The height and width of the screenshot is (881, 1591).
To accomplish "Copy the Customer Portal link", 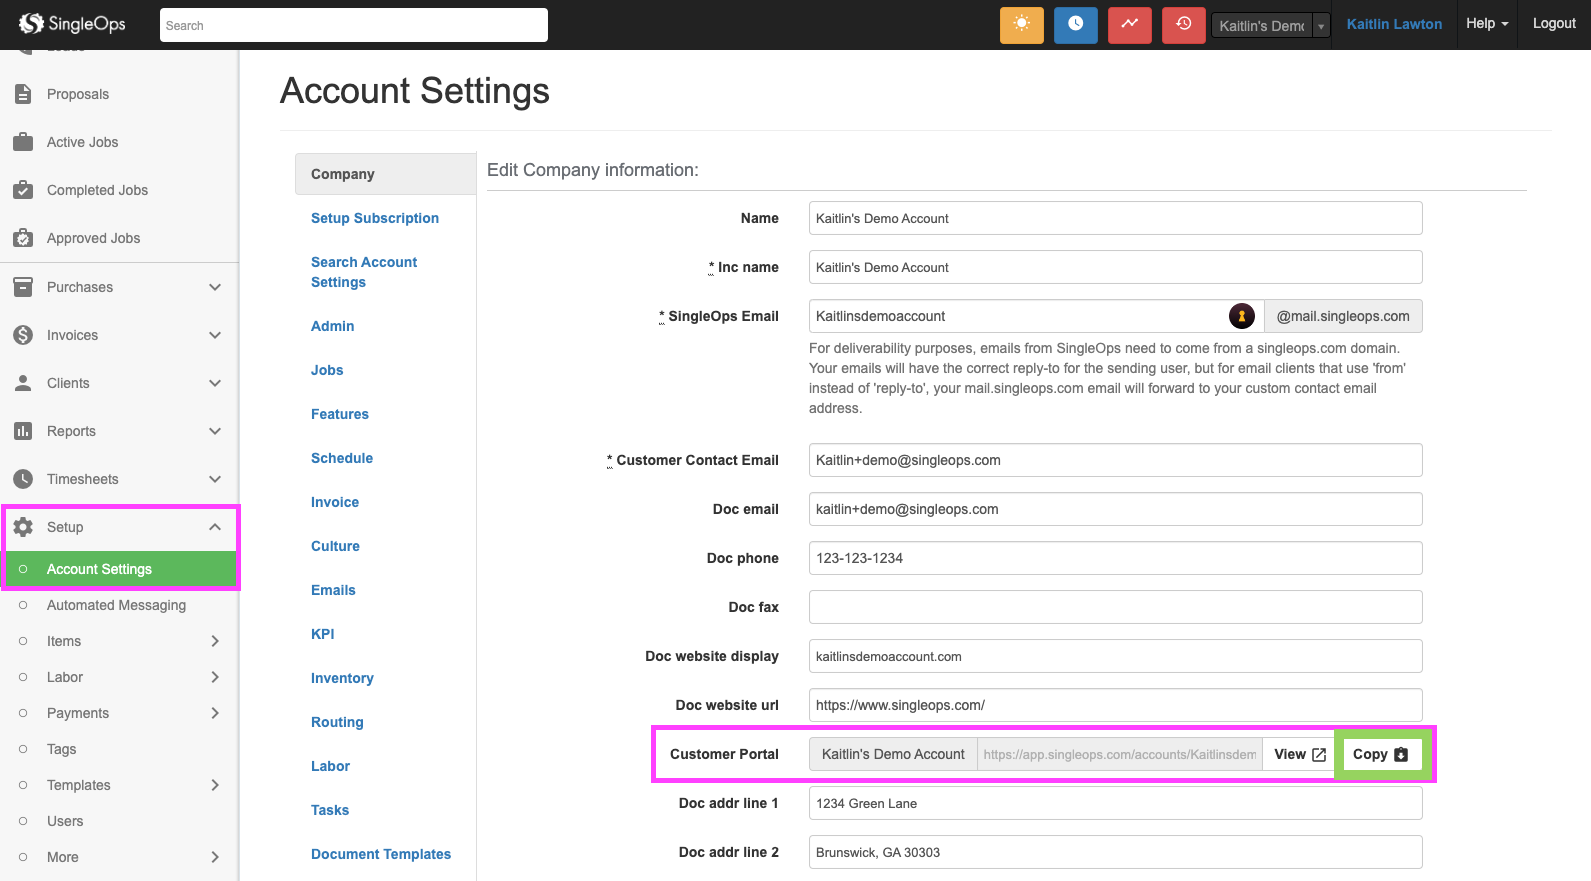I will (1379, 754).
